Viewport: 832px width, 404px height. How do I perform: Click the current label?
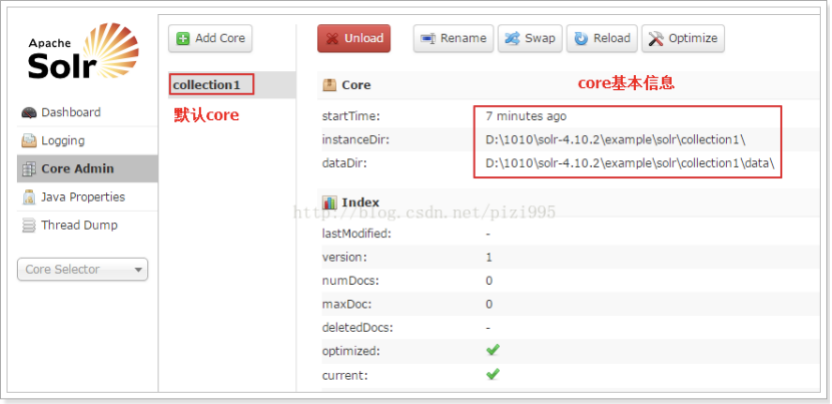click(x=345, y=375)
